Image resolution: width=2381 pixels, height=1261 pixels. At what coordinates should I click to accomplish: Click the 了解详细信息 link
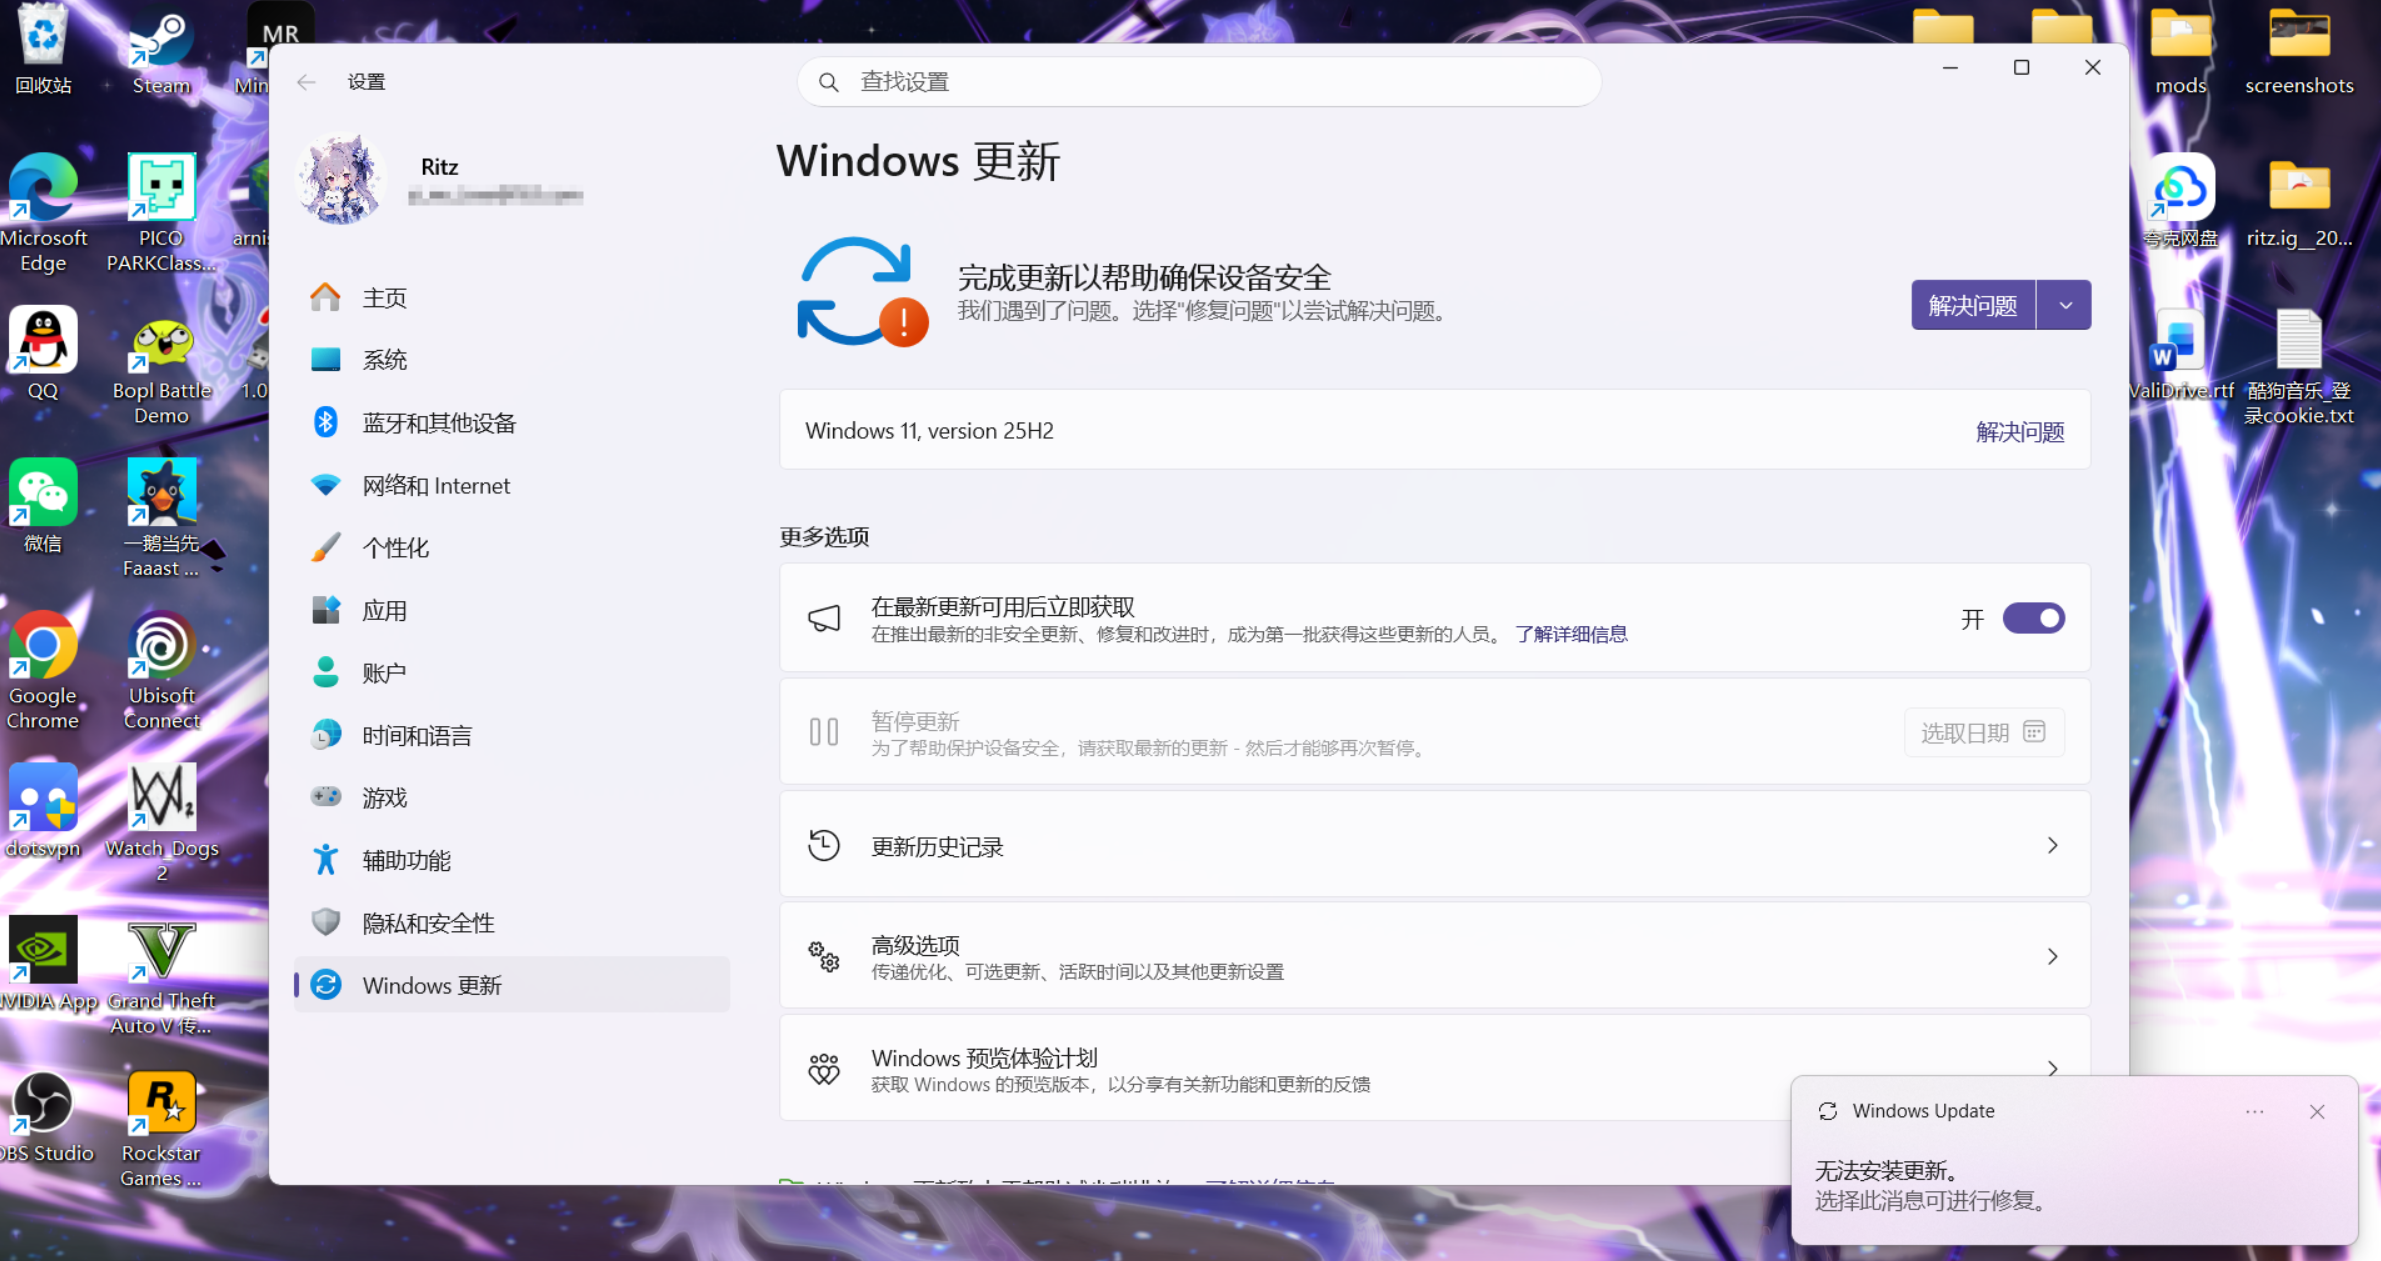tap(1570, 635)
